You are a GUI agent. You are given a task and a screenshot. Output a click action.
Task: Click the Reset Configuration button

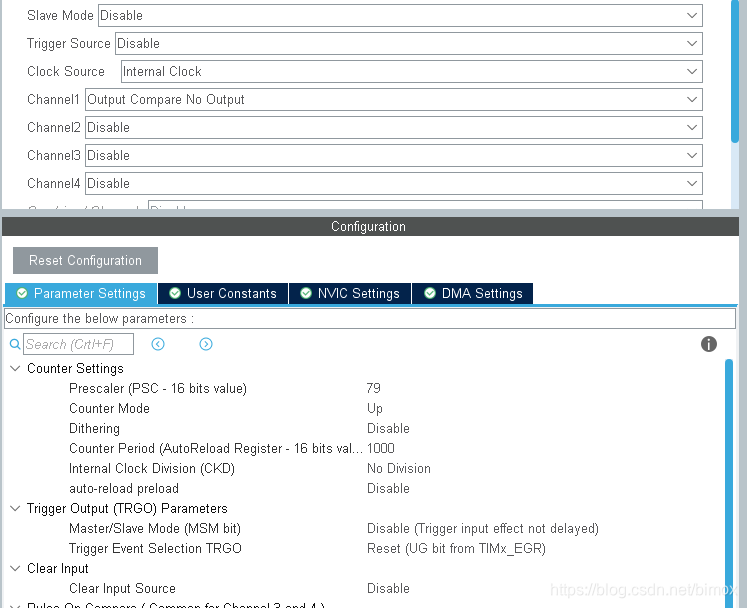(85, 260)
